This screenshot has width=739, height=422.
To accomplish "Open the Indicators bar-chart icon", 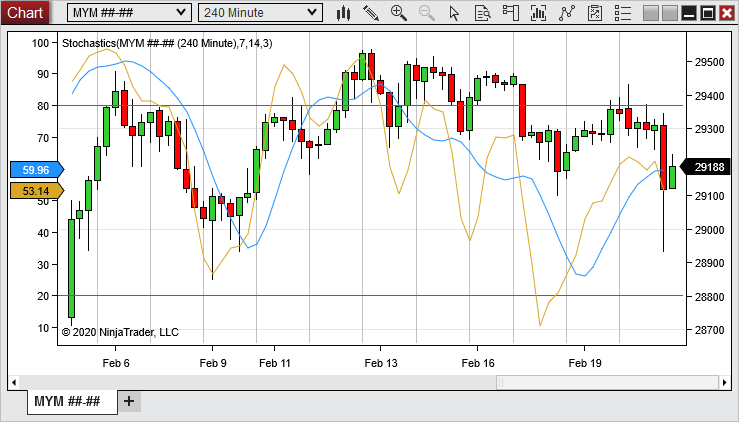I will [x=539, y=13].
